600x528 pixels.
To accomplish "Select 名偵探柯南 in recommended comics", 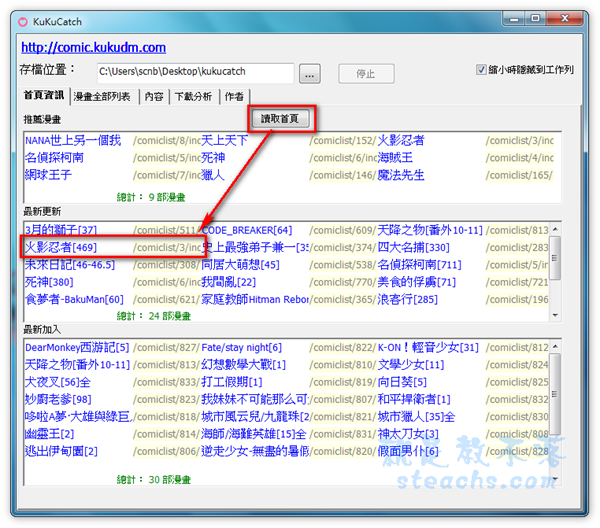I will pos(54,158).
